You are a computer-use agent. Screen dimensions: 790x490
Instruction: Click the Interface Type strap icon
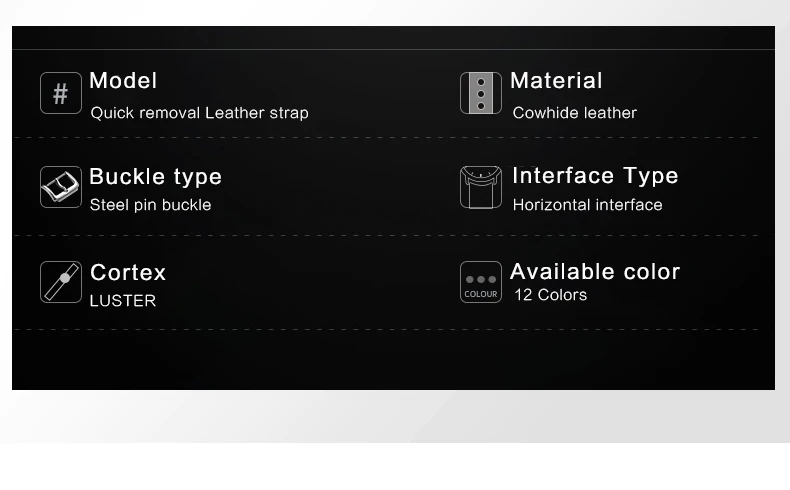click(481, 187)
